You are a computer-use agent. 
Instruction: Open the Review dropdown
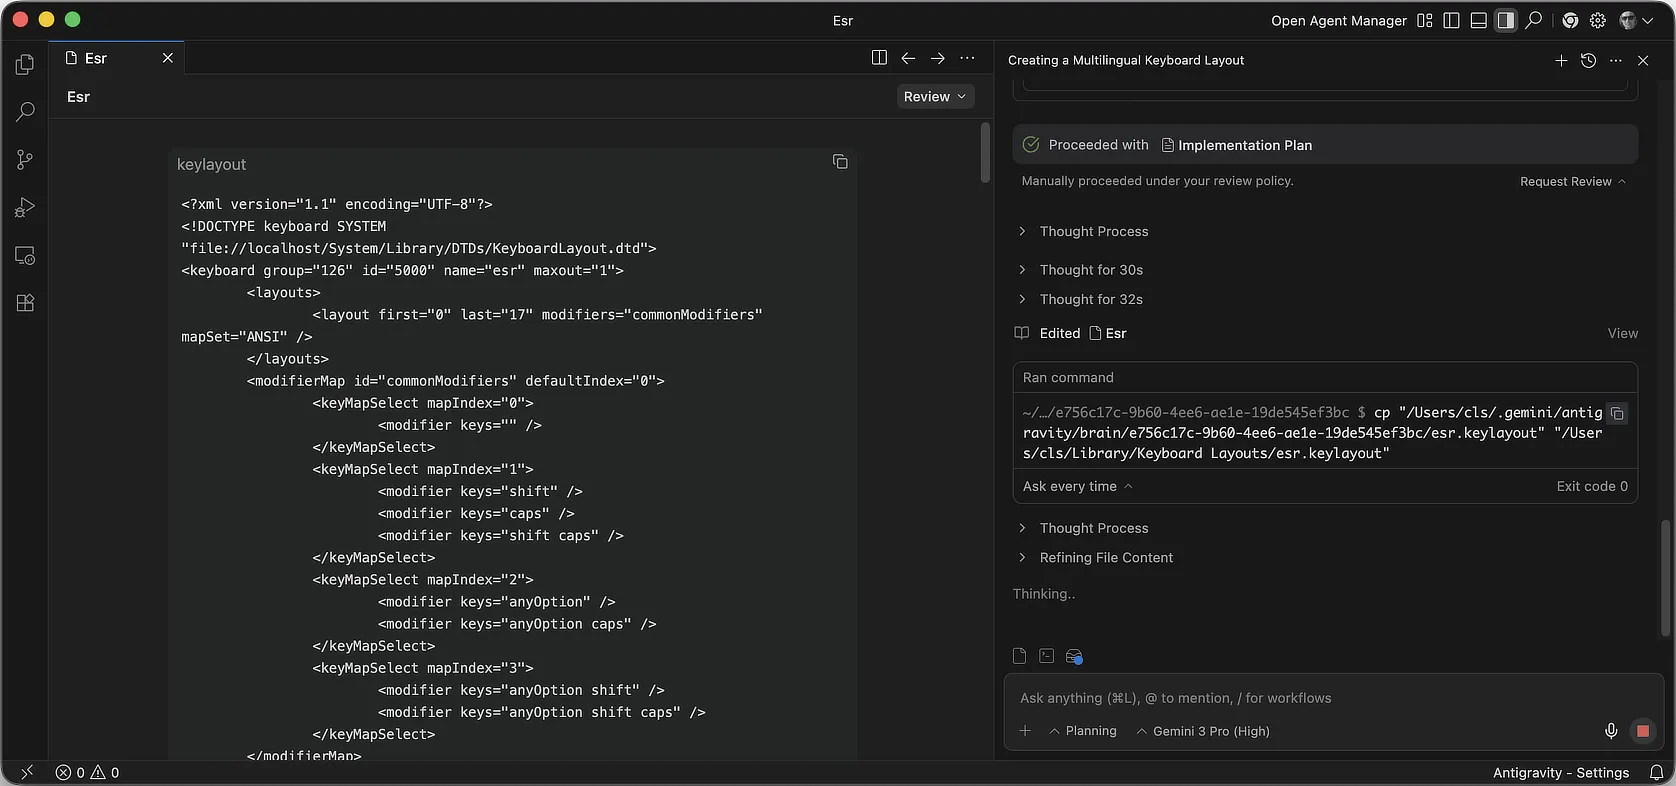coord(934,97)
